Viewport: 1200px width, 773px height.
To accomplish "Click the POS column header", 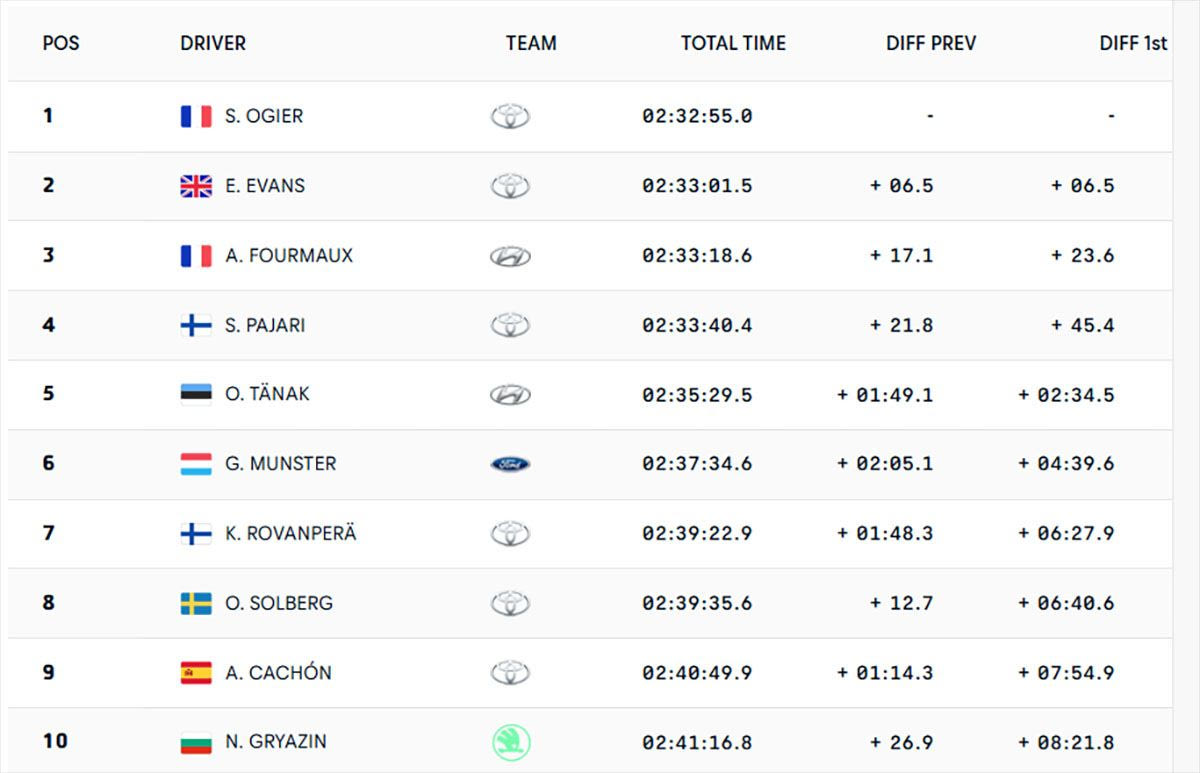I will coord(61,44).
